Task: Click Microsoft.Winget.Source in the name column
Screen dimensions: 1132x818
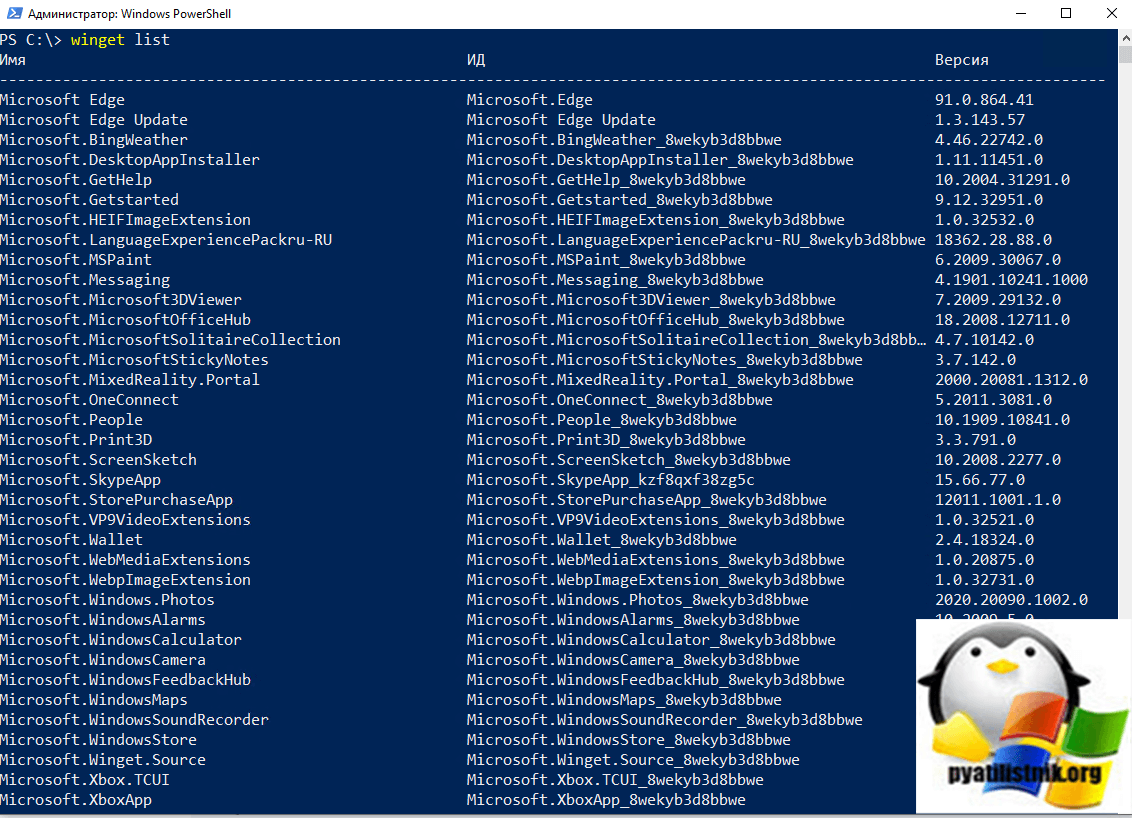Action: pos(103,760)
